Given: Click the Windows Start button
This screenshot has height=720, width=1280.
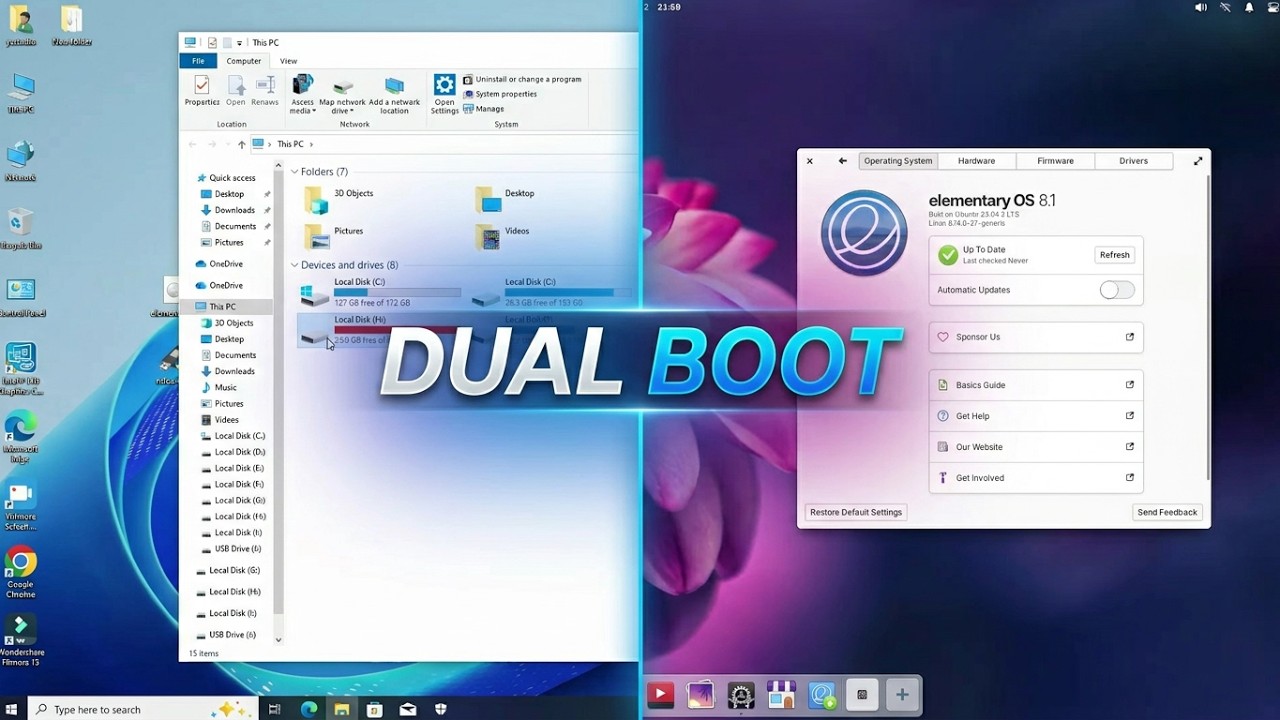Looking at the screenshot, I should pyautogui.click(x=12, y=709).
